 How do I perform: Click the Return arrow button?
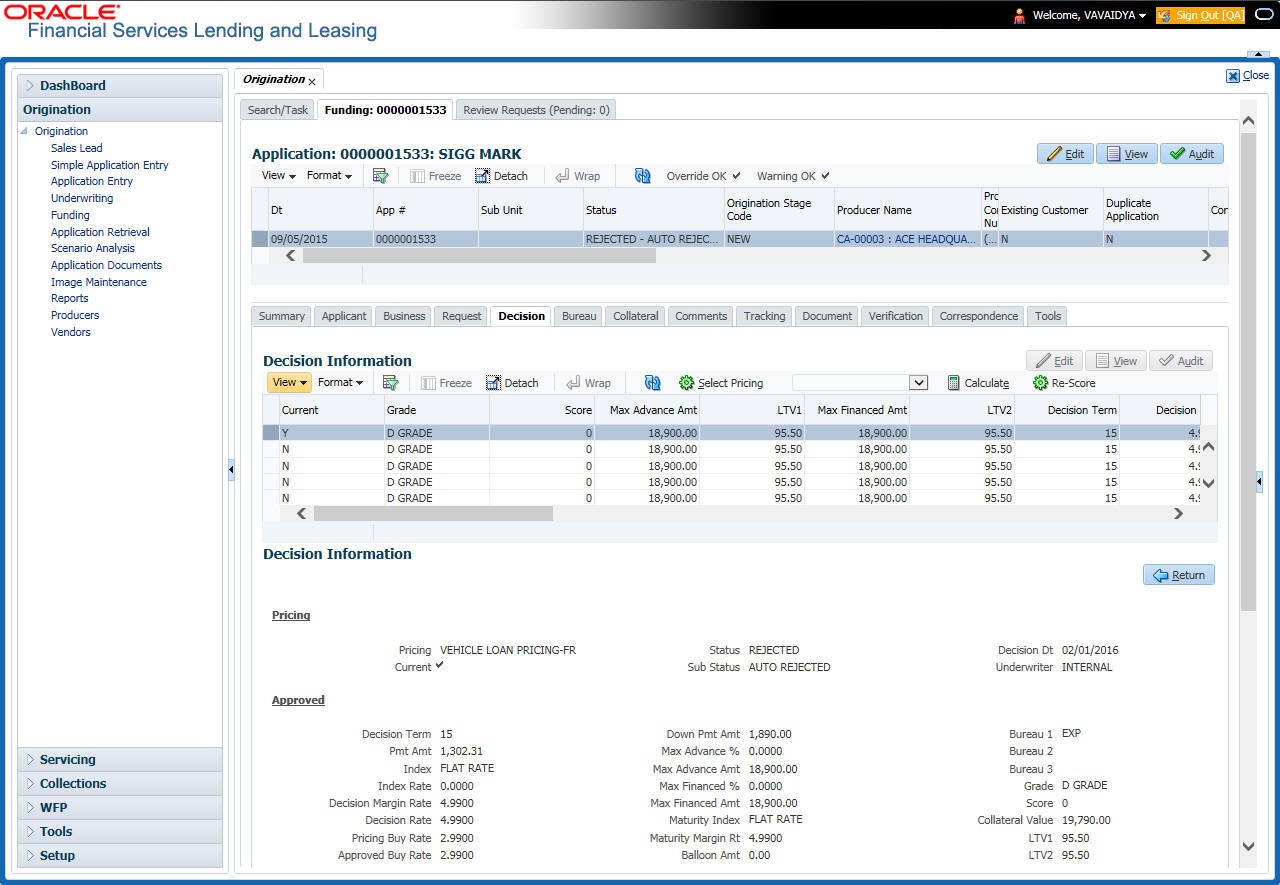click(1179, 575)
